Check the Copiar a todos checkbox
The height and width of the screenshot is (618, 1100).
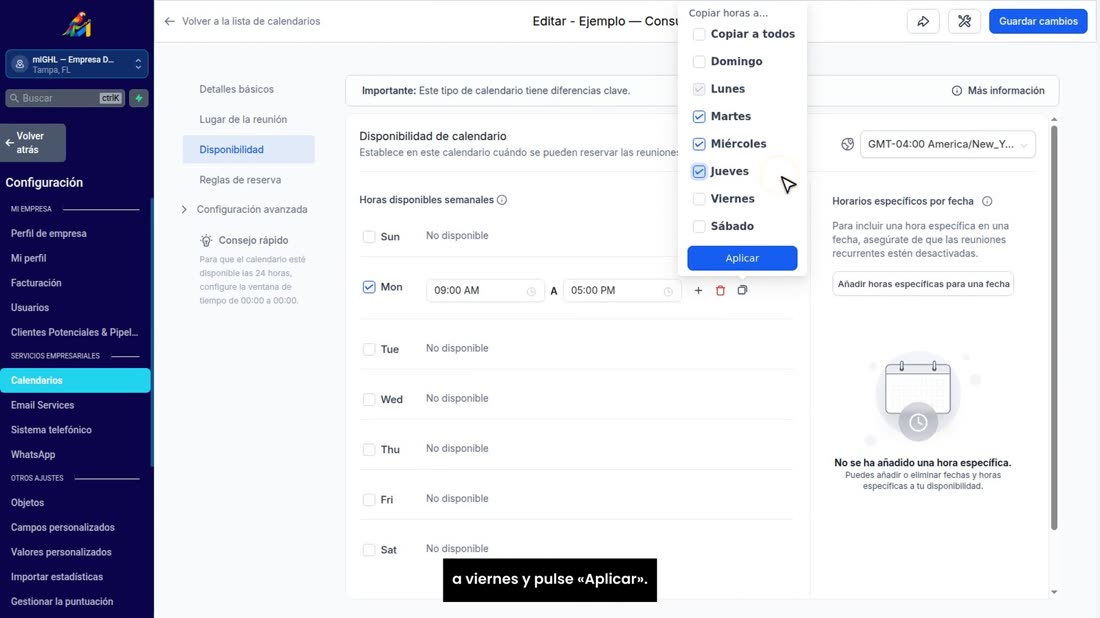pyautogui.click(x=699, y=34)
